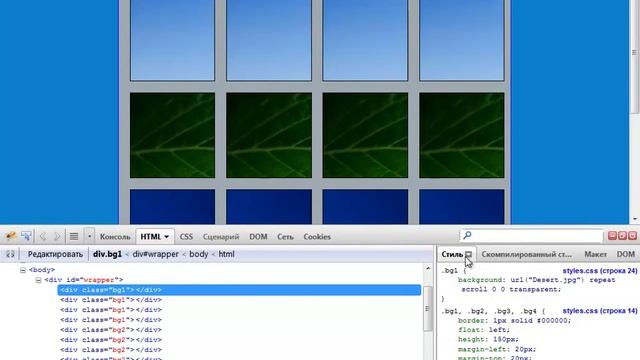The height and width of the screenshot is (360, 640).
Task: Click the web page vertical scrollbar thumb
Action: click(634, 57)
